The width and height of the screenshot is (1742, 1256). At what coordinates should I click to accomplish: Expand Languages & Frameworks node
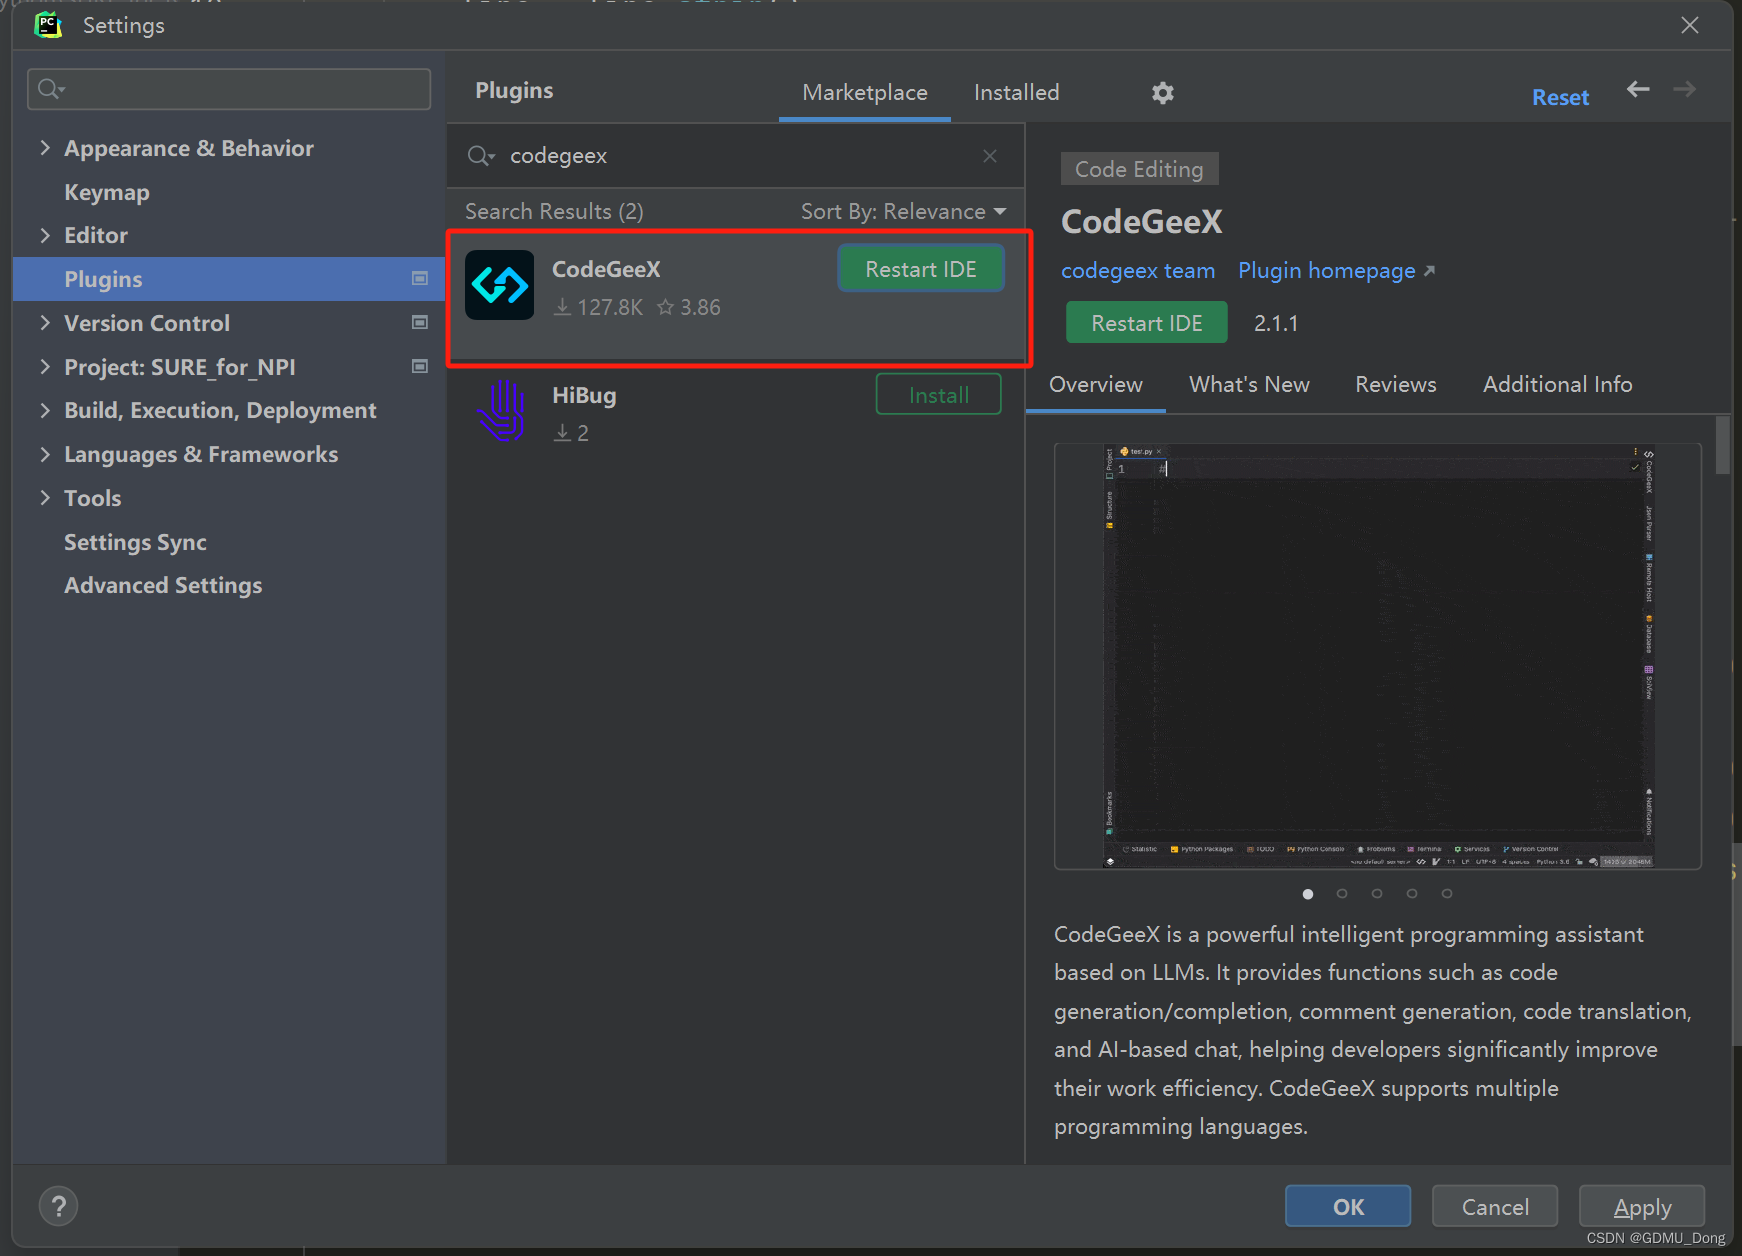click(45, 454)
